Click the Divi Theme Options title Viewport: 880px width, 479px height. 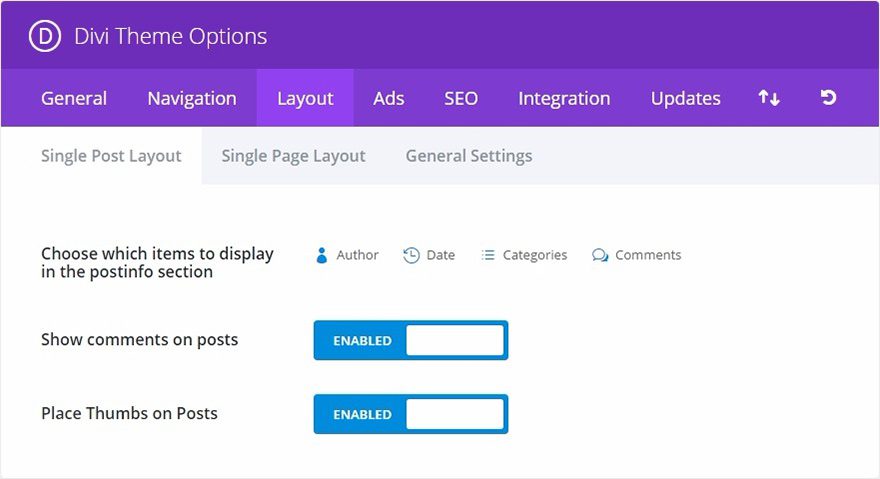[x=171, y=36]
